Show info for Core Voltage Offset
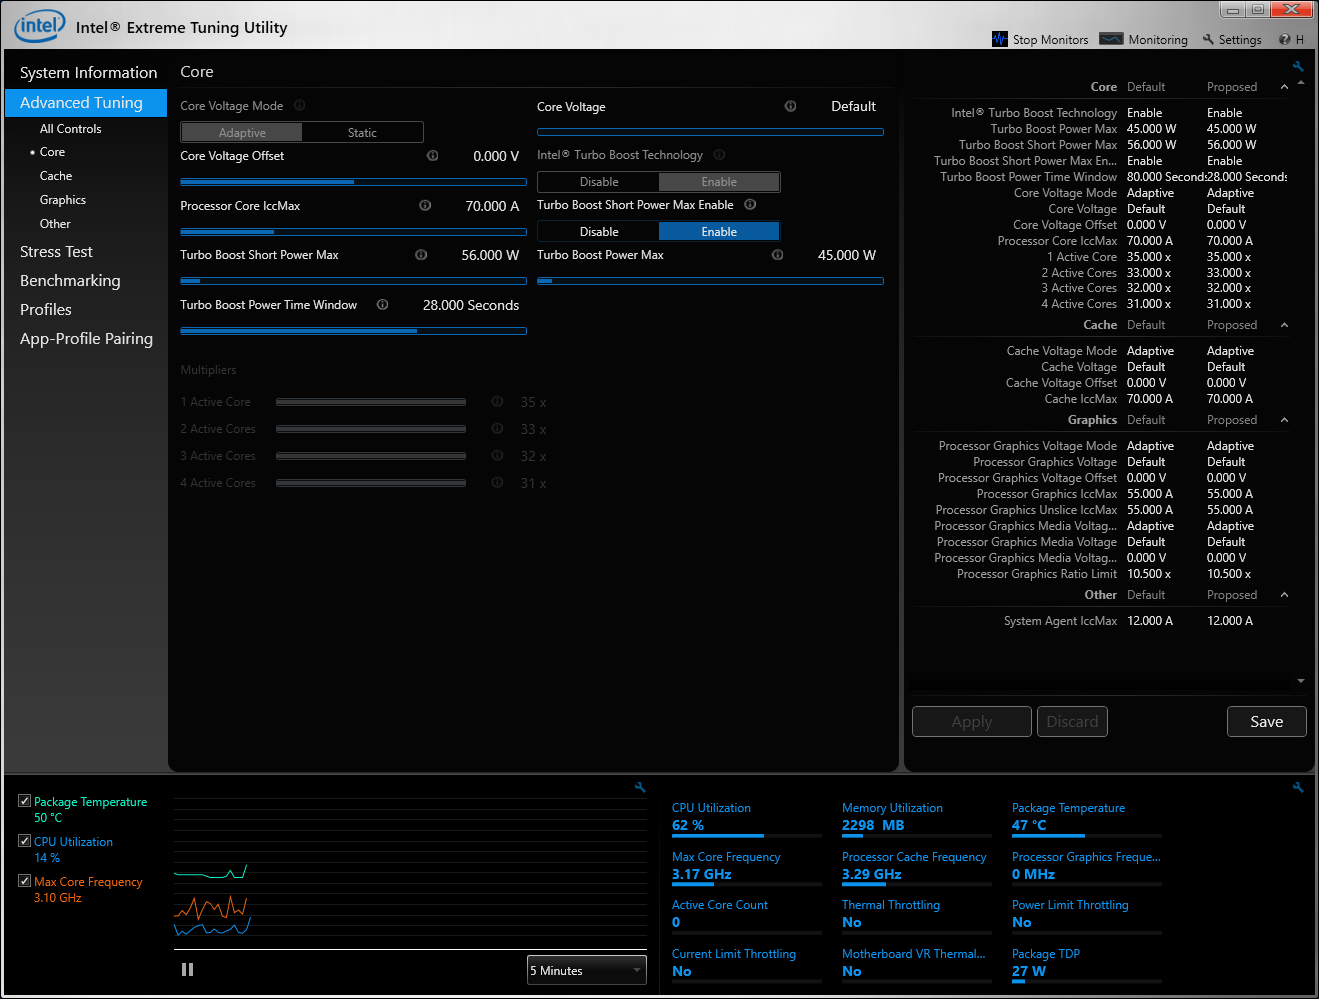This screenshot has height=999, width=1319. coord(433,155)
